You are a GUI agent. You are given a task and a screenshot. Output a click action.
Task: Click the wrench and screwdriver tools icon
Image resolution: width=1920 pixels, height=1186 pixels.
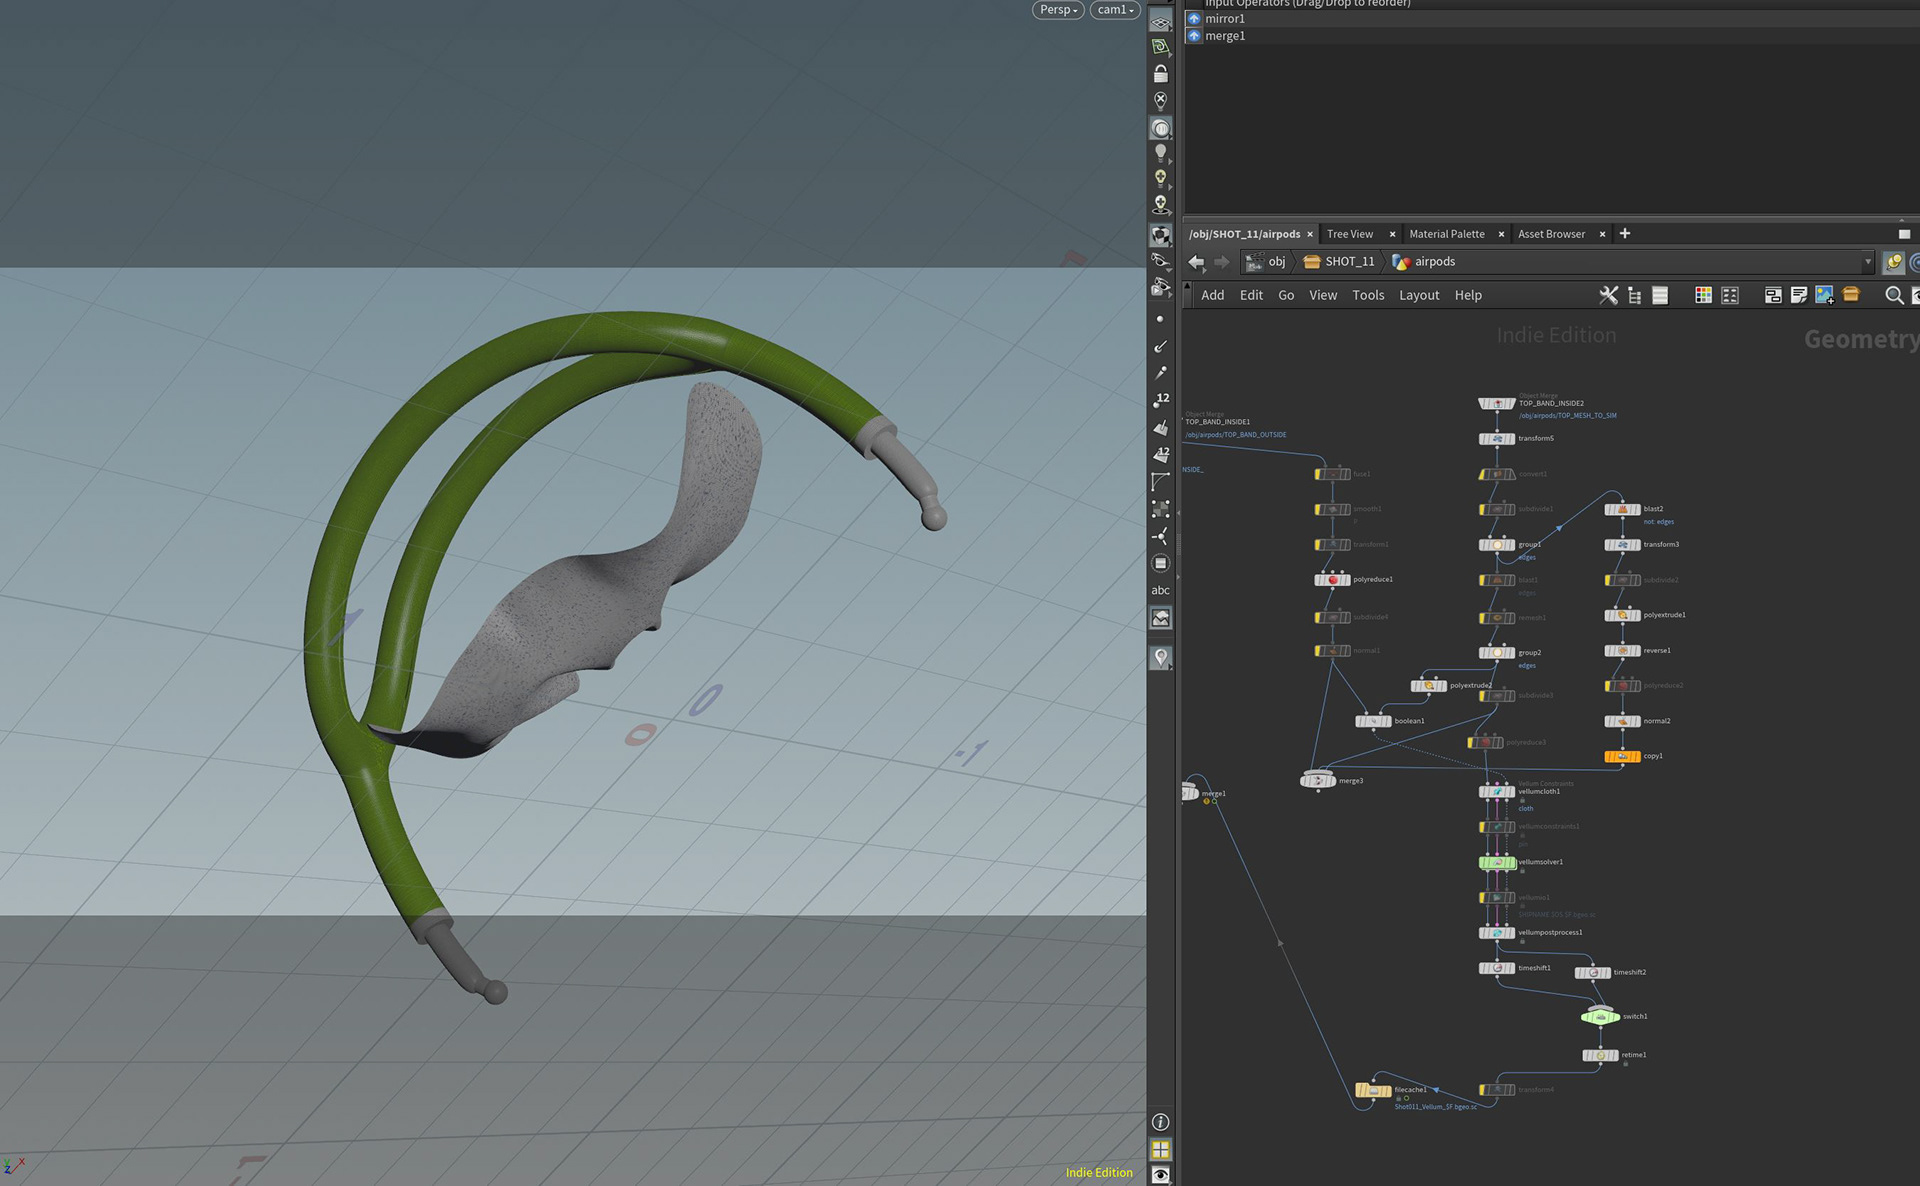point(1608,295)
